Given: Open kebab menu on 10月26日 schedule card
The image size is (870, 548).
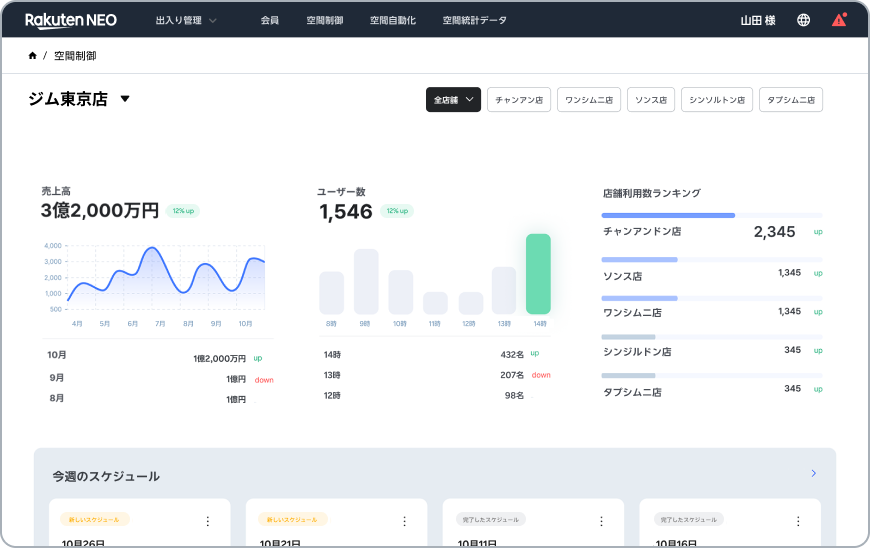Looking at the screenshot, I should [x=208, y=521].
